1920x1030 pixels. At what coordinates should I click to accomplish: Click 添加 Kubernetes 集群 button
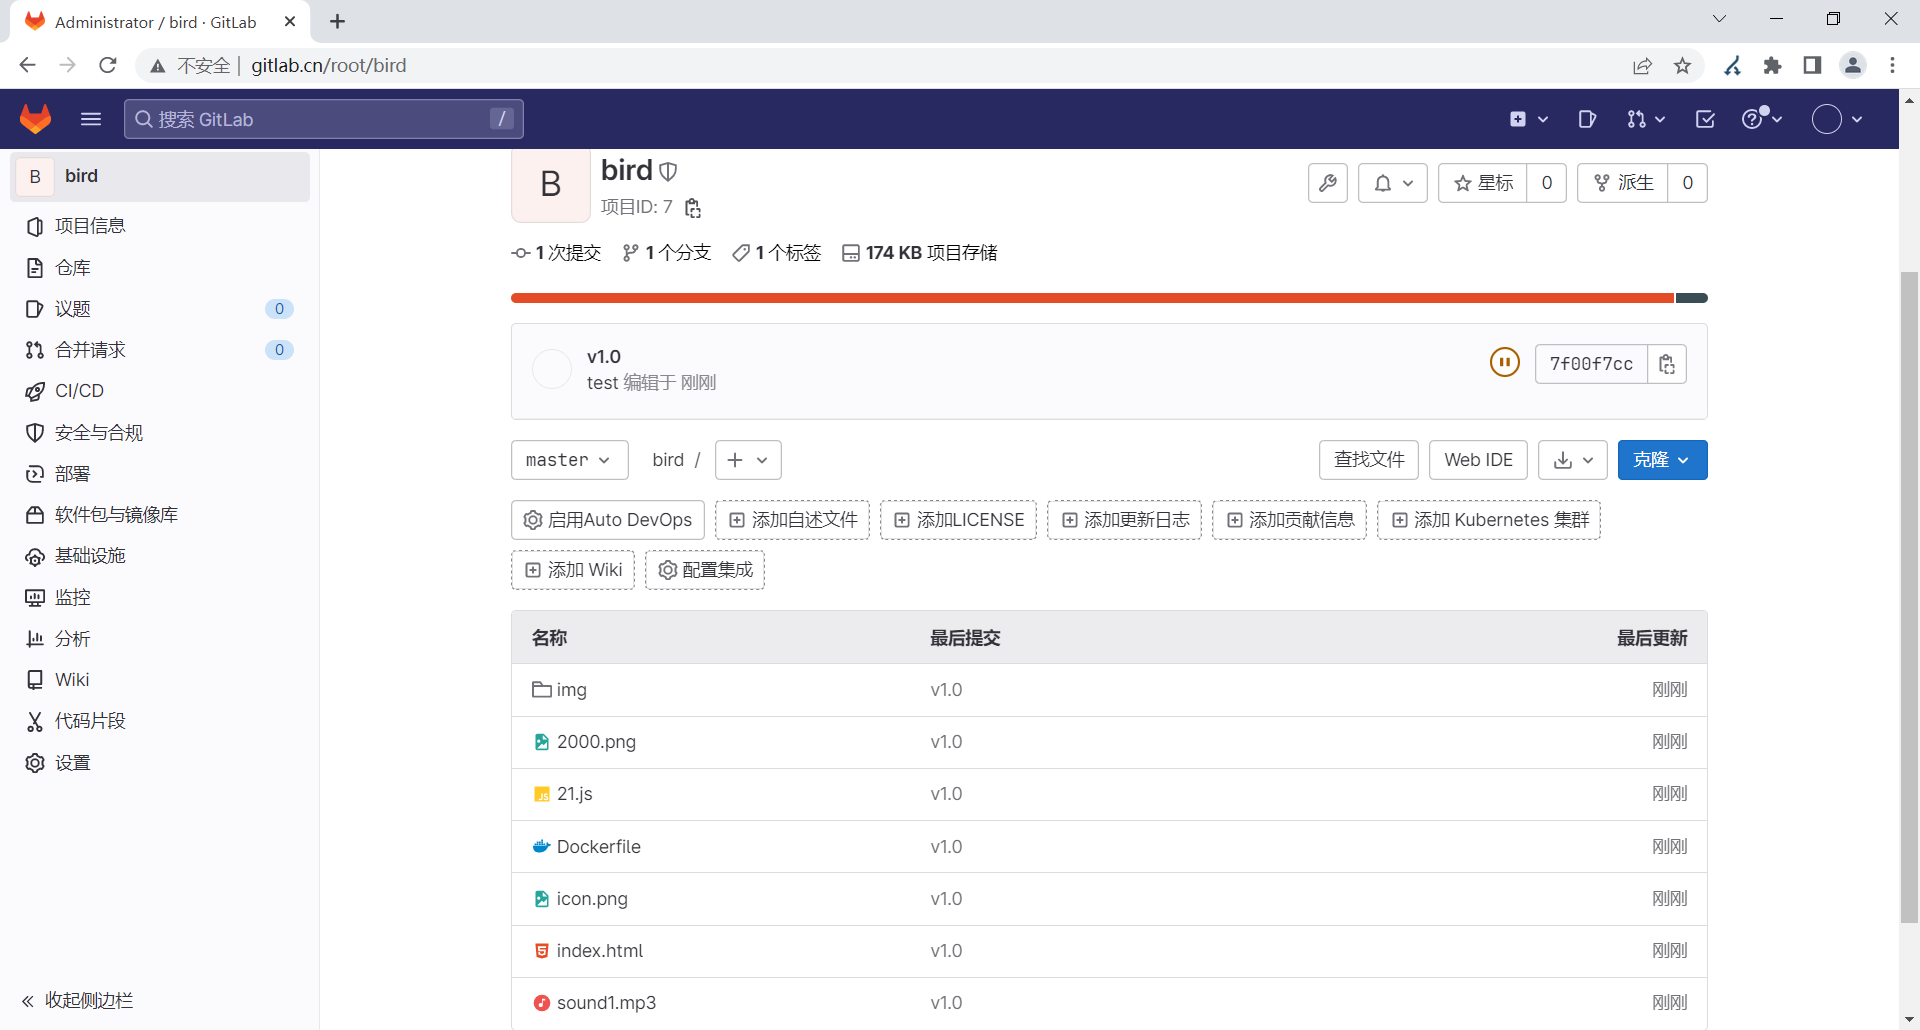click(x=1489, y=520)
